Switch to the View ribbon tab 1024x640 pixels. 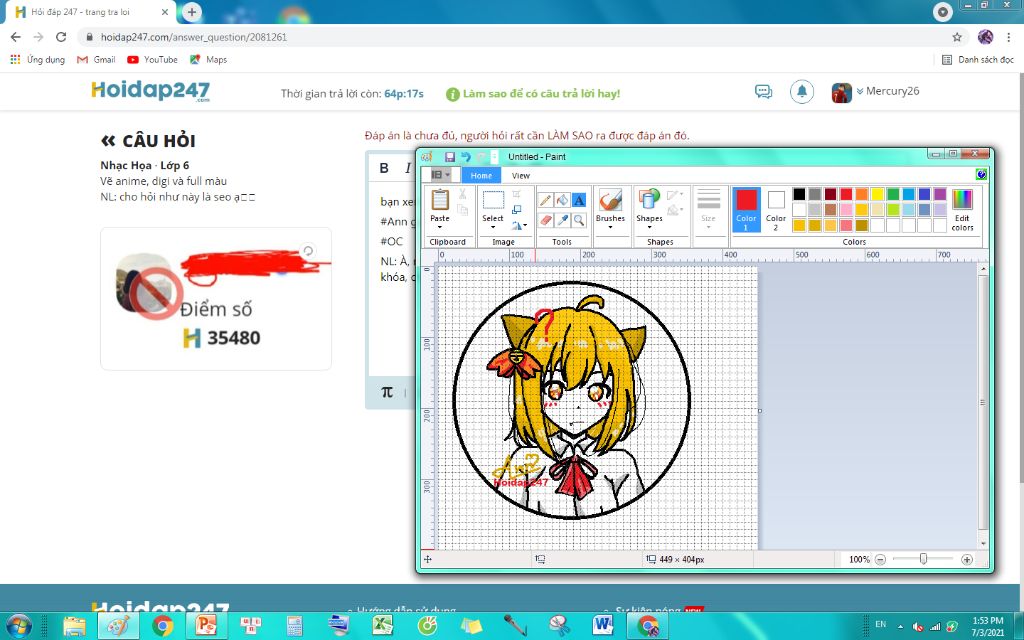[520, 175]
